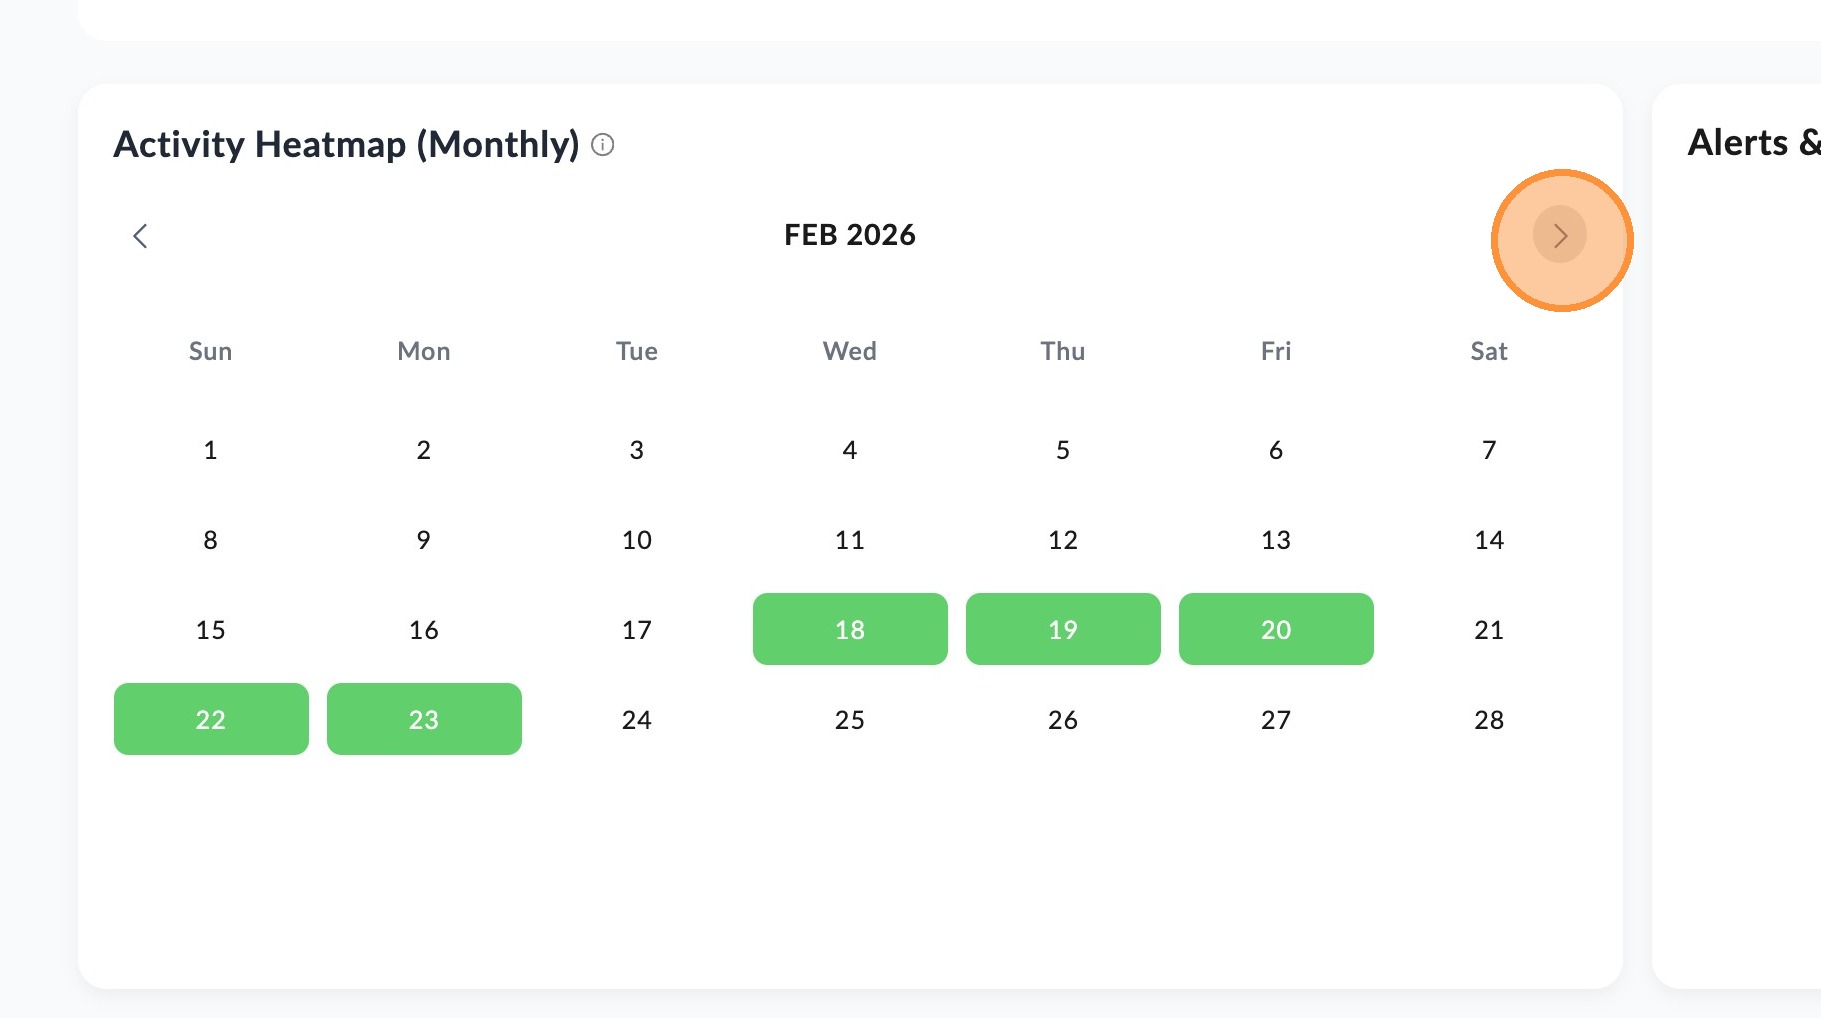Image resolution: width=1821 pixels, height=1018 pixels.
Task: Pick date 24 on Tuesday
Action: click(x=637, y=719)
